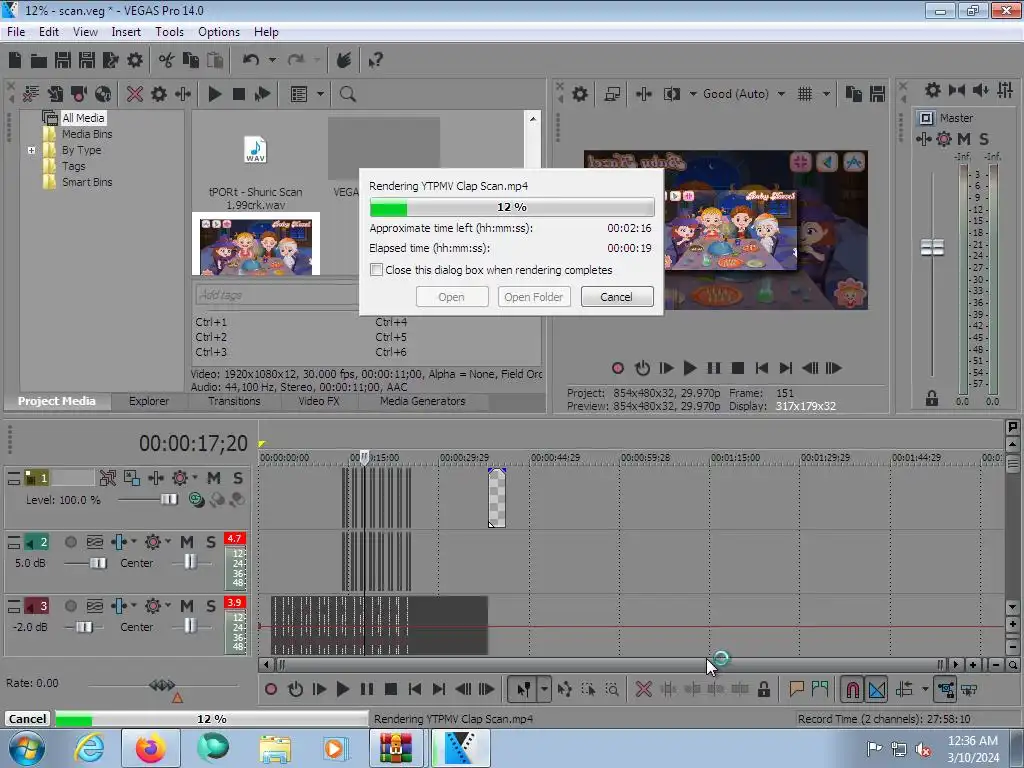Open the File menu

[x=16, y=32]
